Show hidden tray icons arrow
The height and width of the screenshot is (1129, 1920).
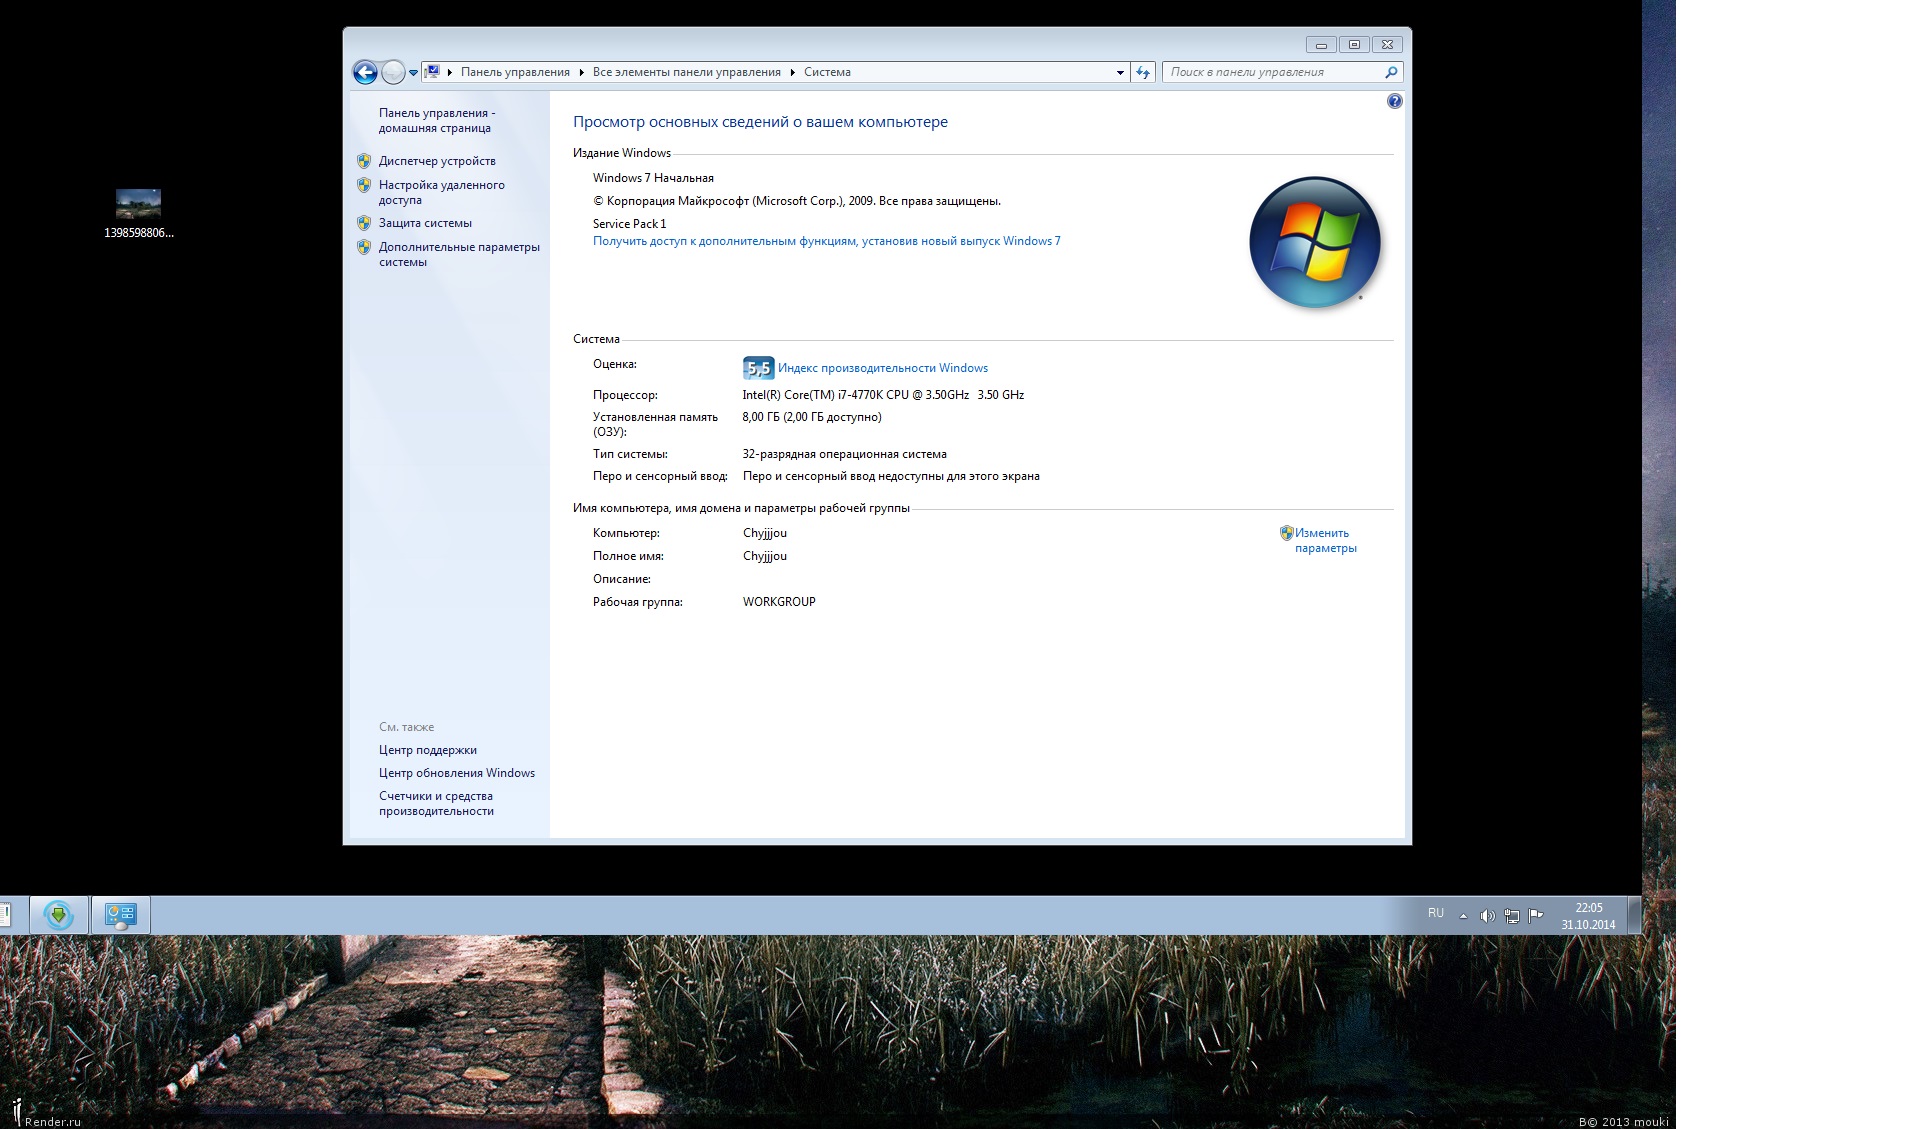click(1463, 916)
